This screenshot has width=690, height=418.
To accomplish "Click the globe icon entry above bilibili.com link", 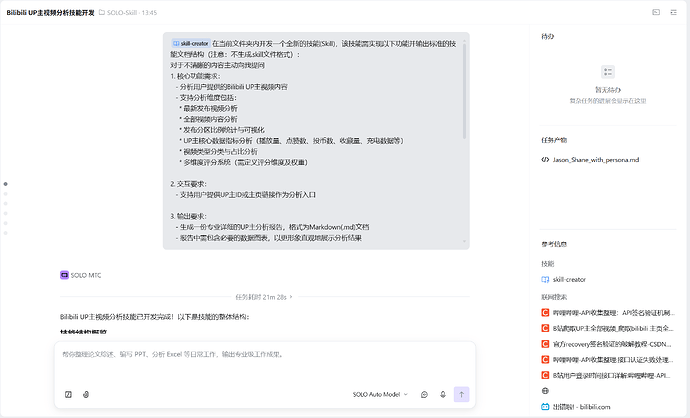I will click(x=545, y=391).
